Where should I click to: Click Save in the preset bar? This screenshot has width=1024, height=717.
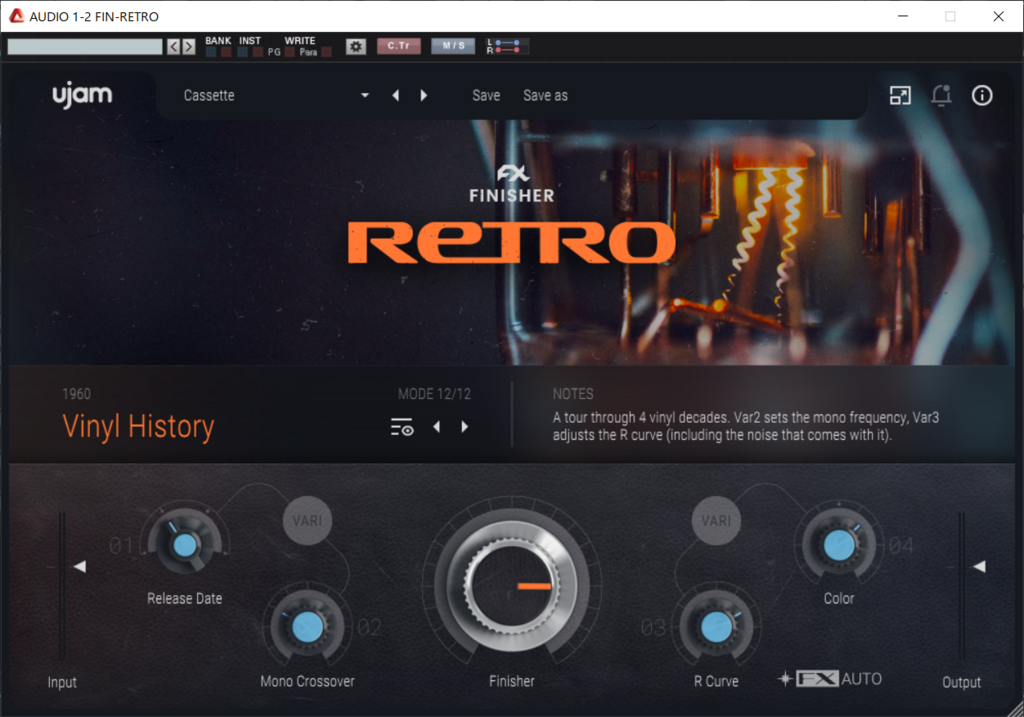486,95
